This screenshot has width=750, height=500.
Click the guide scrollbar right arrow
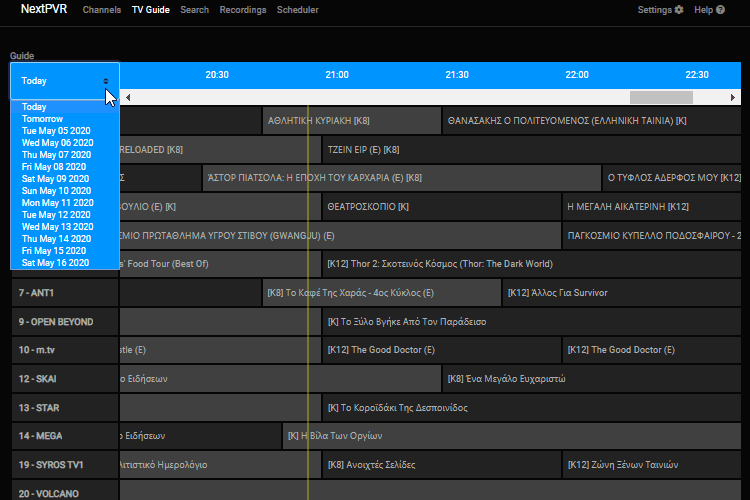(732, 98)
